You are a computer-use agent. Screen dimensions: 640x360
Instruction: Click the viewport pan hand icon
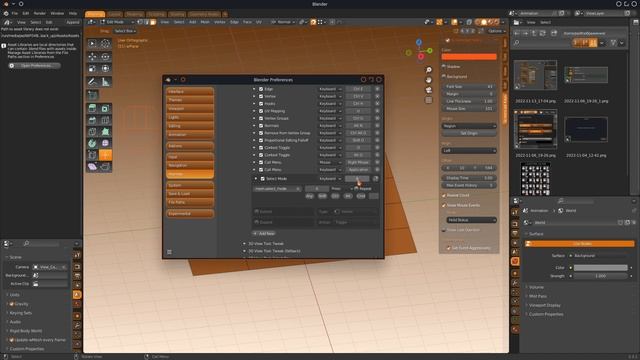(x=429, y=80)
